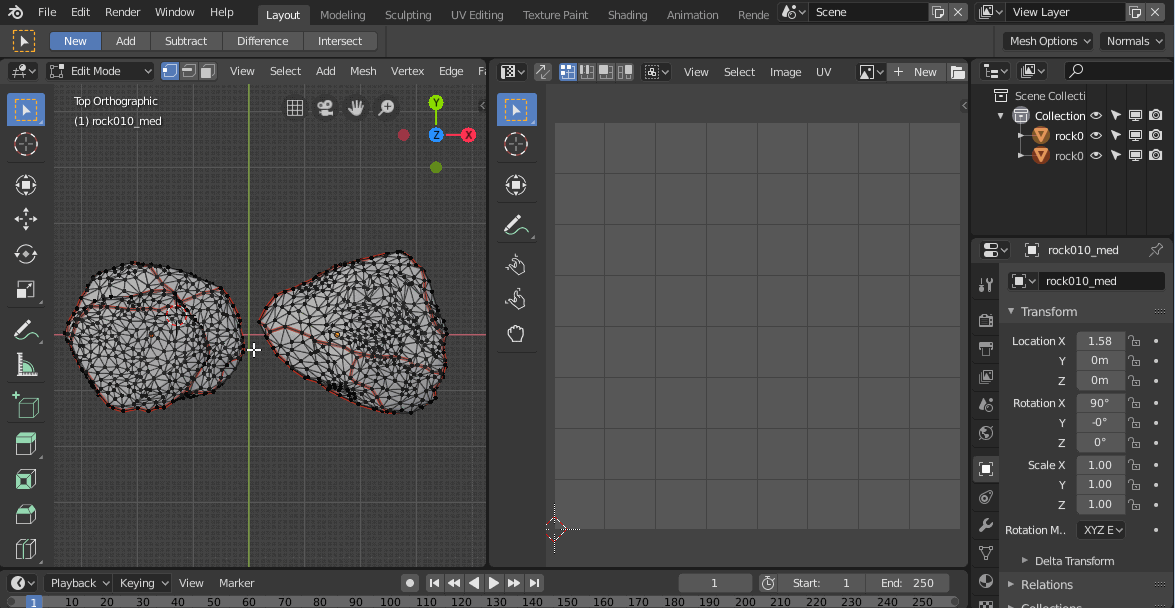Jump playback to the end frame
The height and width of the screenshot is (608, 1175).
point(535,582)
